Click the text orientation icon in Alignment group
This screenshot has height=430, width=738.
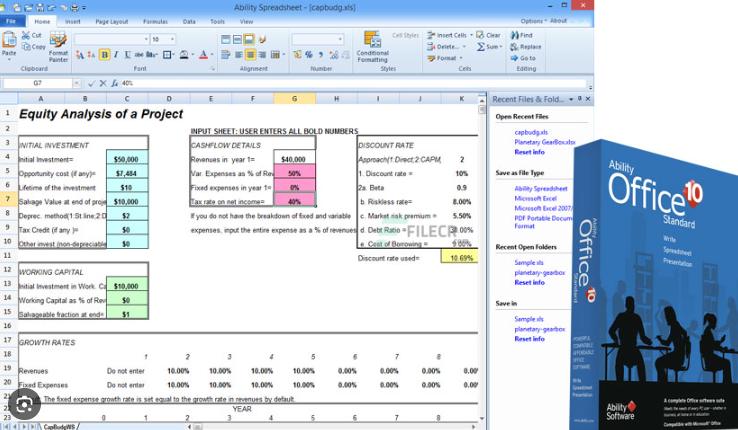point(262,40)
